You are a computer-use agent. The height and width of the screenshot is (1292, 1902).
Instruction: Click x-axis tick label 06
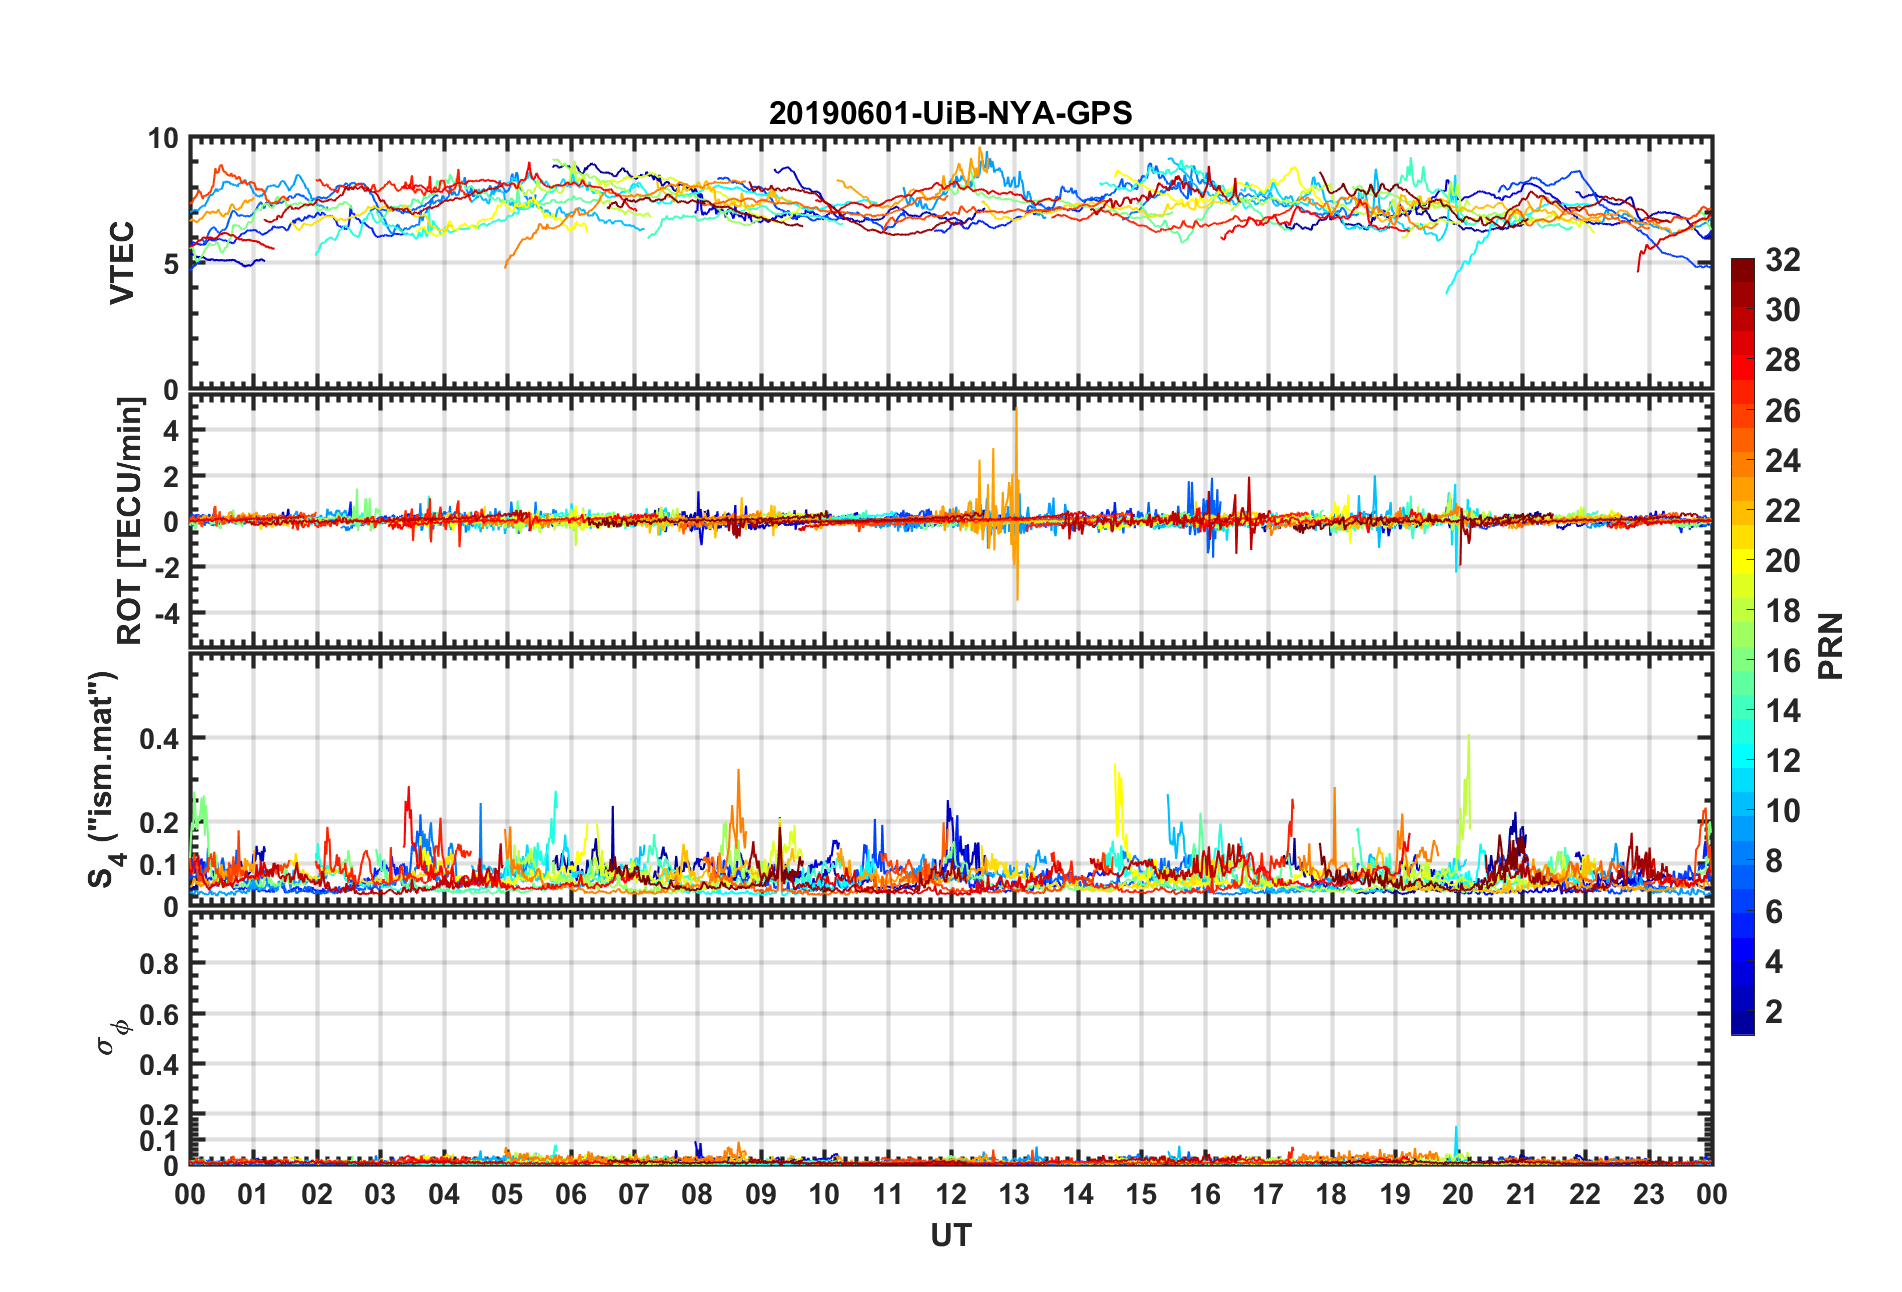click(570, 1194)
